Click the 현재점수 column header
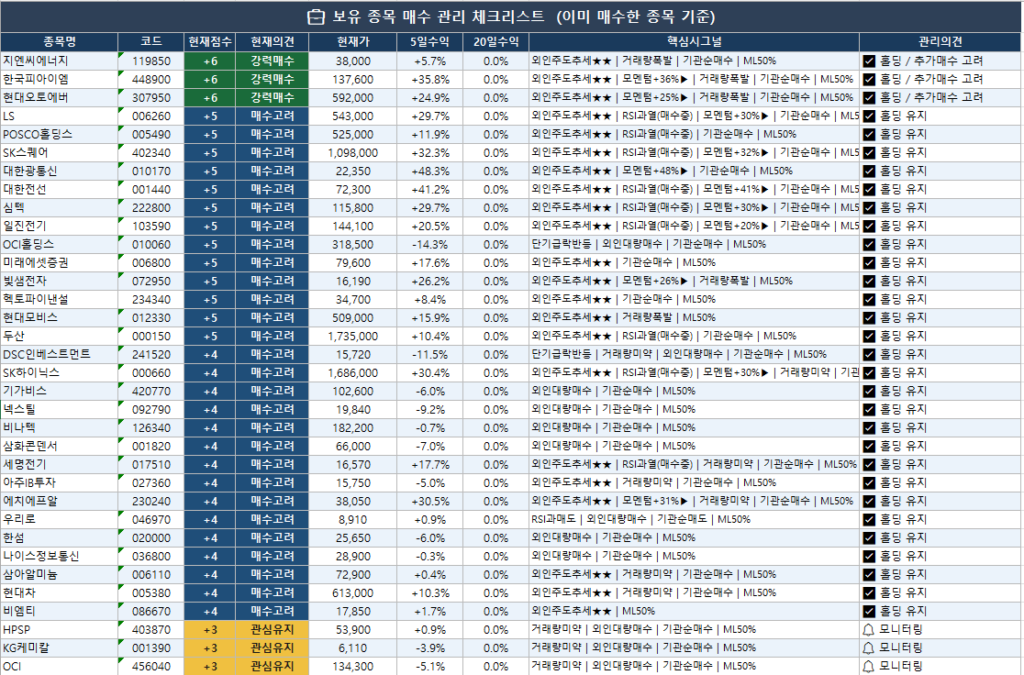 click(x=210, y=42)
